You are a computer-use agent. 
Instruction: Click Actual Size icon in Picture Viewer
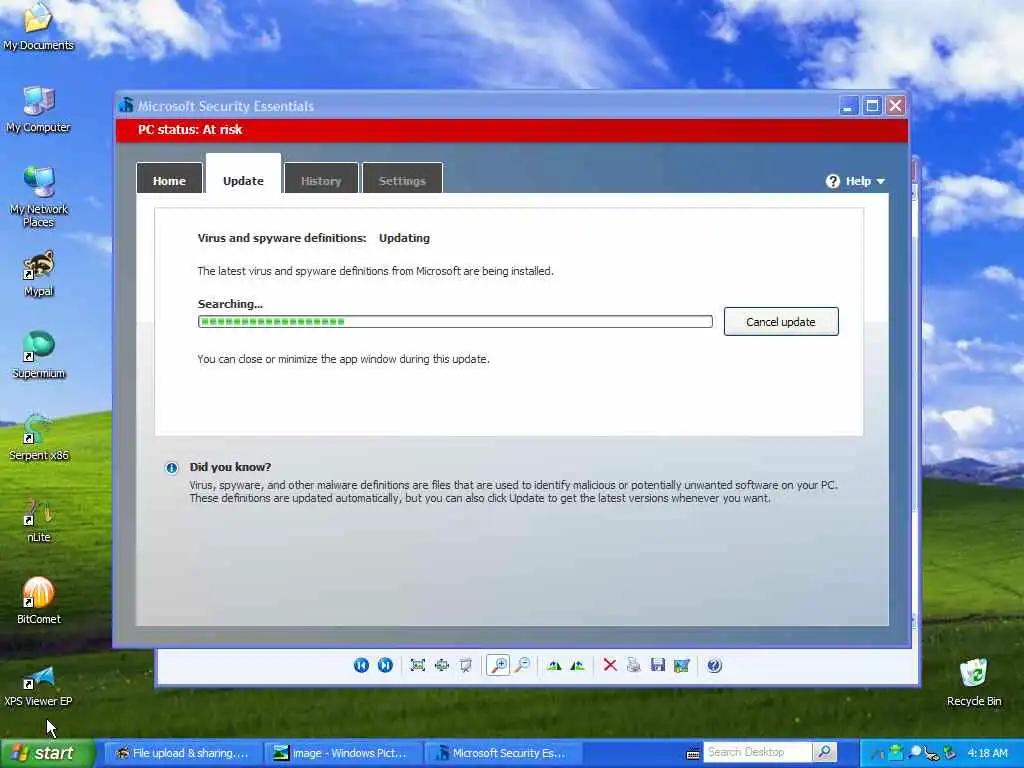(x=442, y=665)
